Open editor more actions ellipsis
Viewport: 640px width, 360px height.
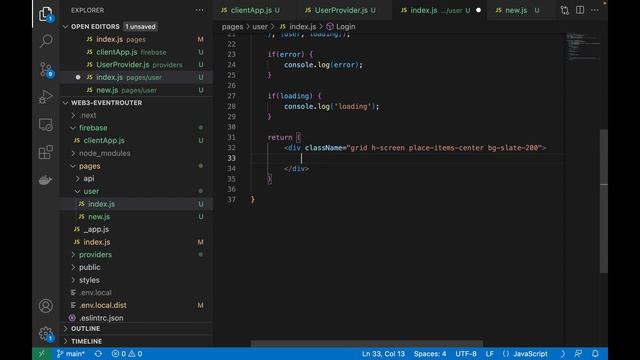[595, 10]
